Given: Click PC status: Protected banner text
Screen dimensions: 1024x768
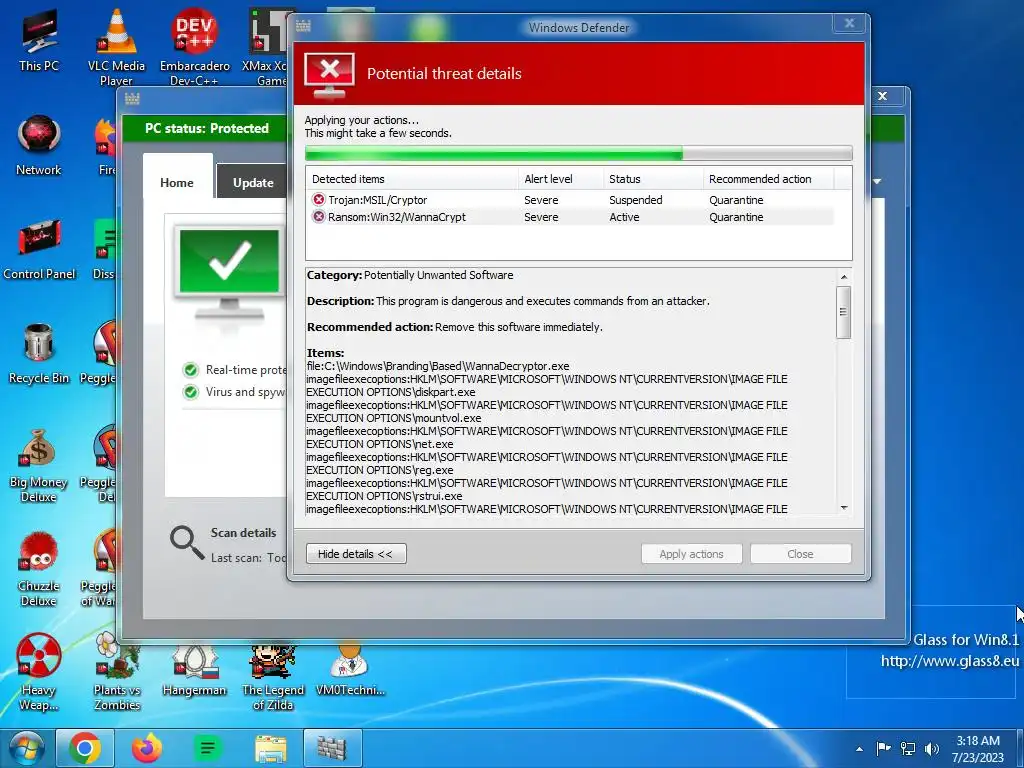Looking at the screenshot, I should pos(207,128).
